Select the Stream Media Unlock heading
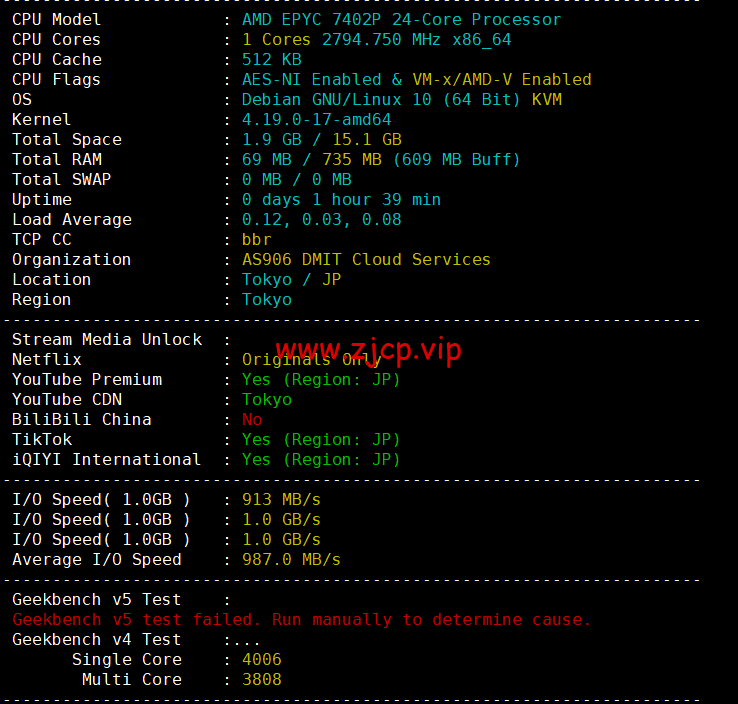This screenshot has height=704, width=738. [107, 340]
